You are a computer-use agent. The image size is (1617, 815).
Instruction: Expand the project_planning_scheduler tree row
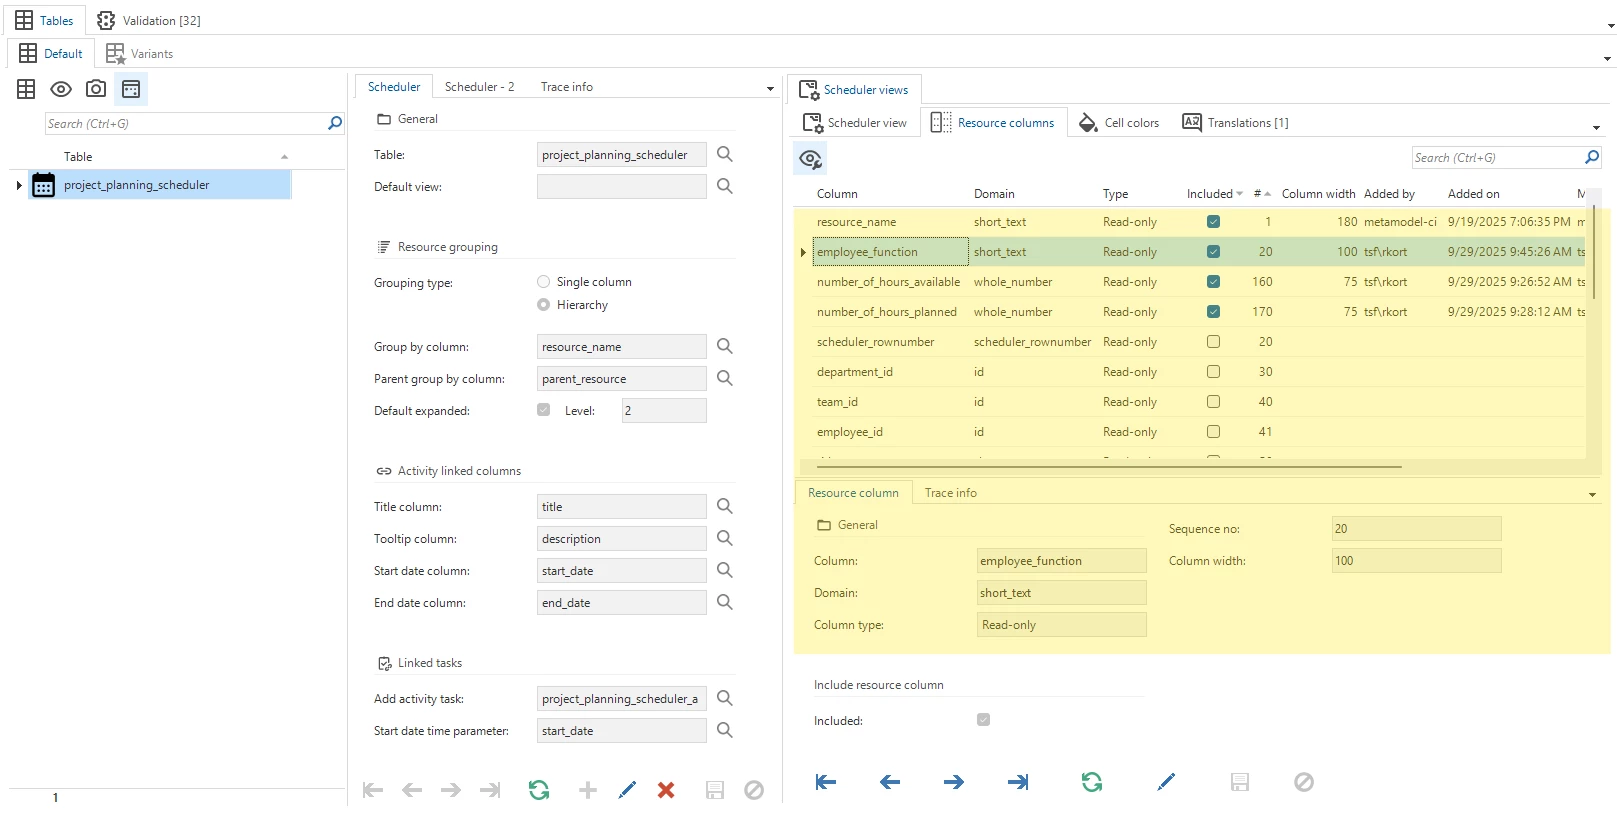(19, 185)
